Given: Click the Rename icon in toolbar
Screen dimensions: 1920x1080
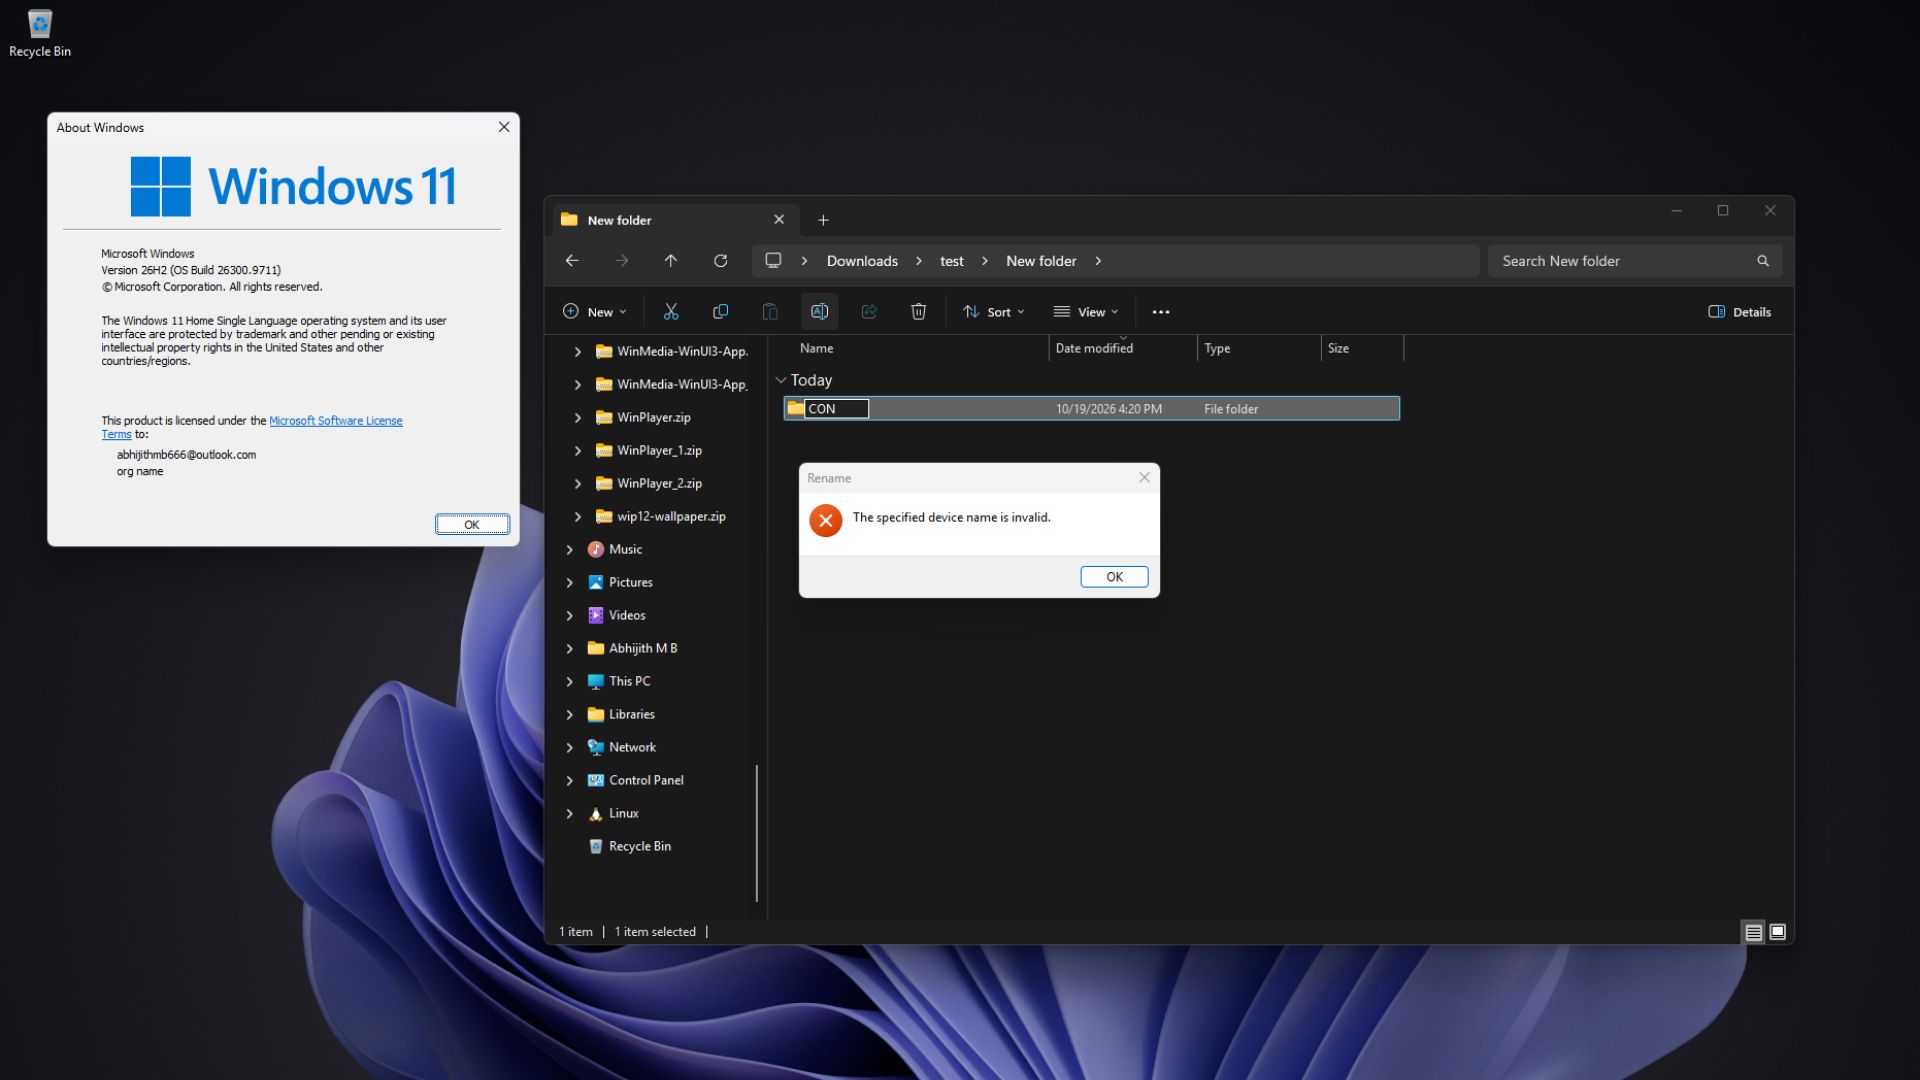Looking at the screenshot, I should [x=819, y=312].
